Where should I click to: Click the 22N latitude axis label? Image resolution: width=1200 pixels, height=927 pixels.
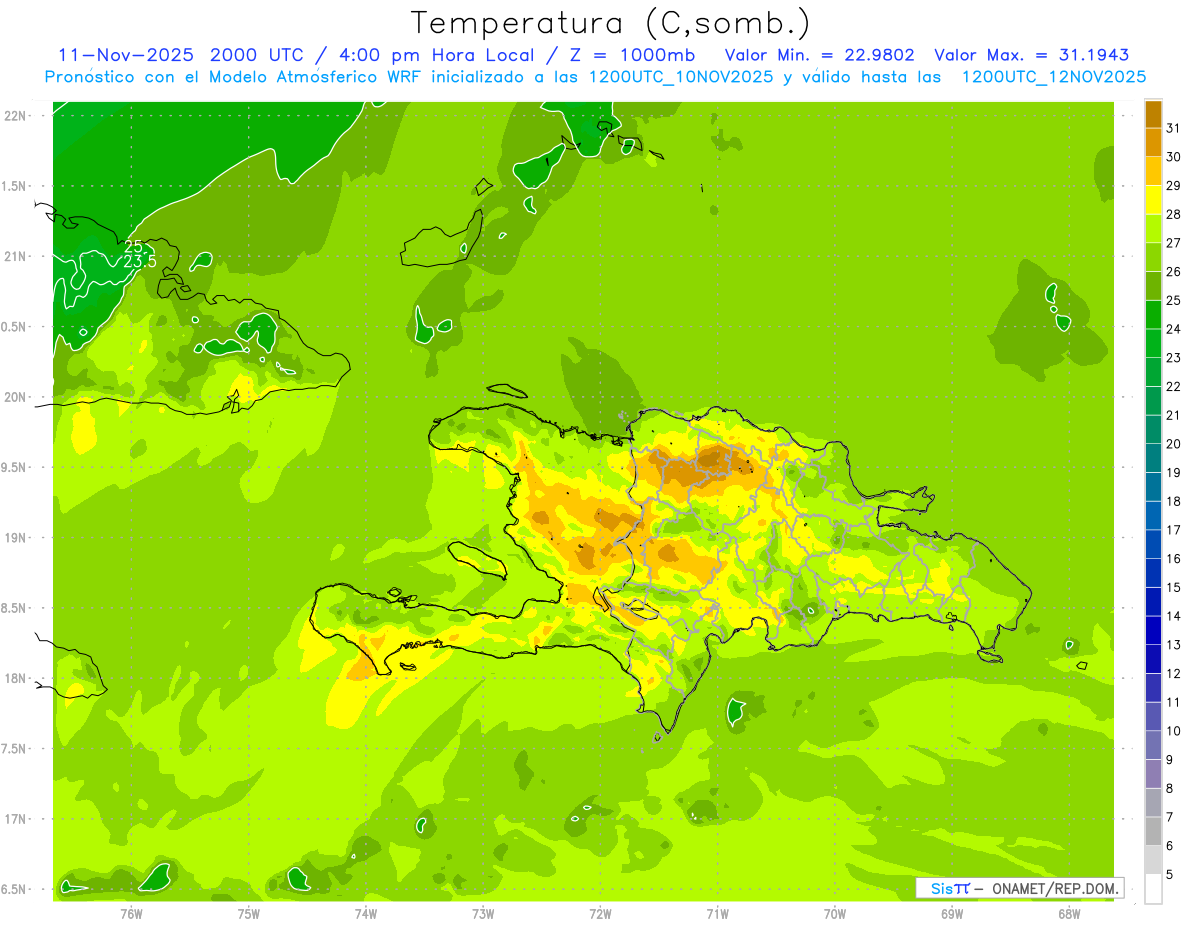(x=15, y=116)
